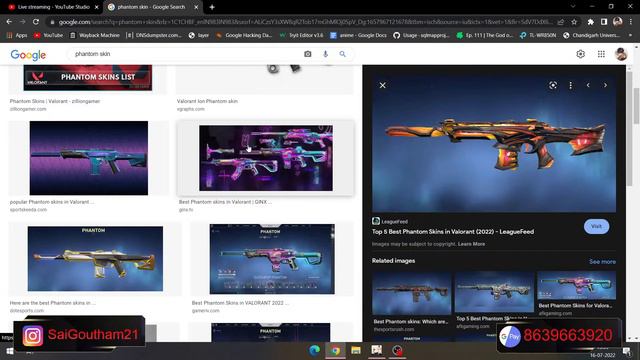The width and height of the screenshot is (640, 360).
Task: Close the YouTube Studio tab
Action: [97, 7]
